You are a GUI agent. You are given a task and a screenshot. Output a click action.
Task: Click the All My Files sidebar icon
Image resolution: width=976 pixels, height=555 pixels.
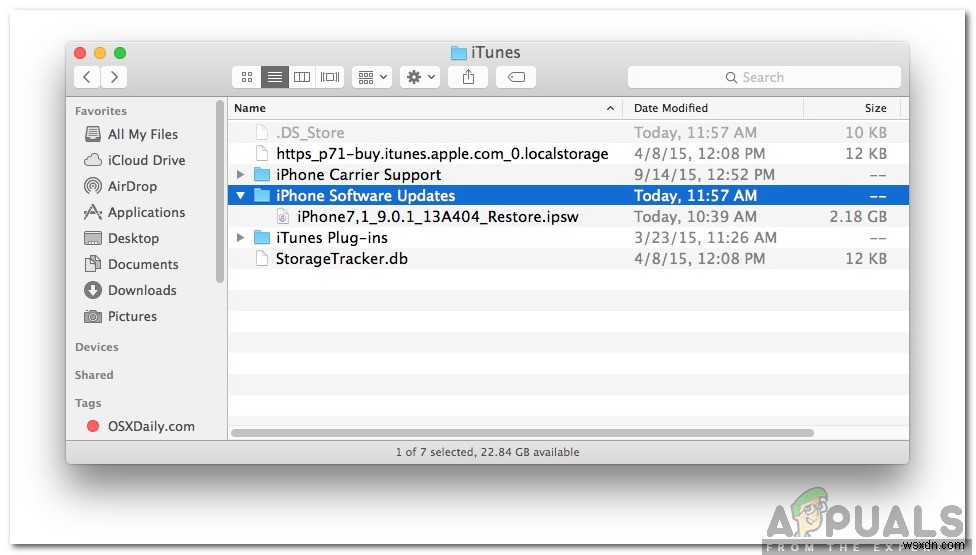93,134
